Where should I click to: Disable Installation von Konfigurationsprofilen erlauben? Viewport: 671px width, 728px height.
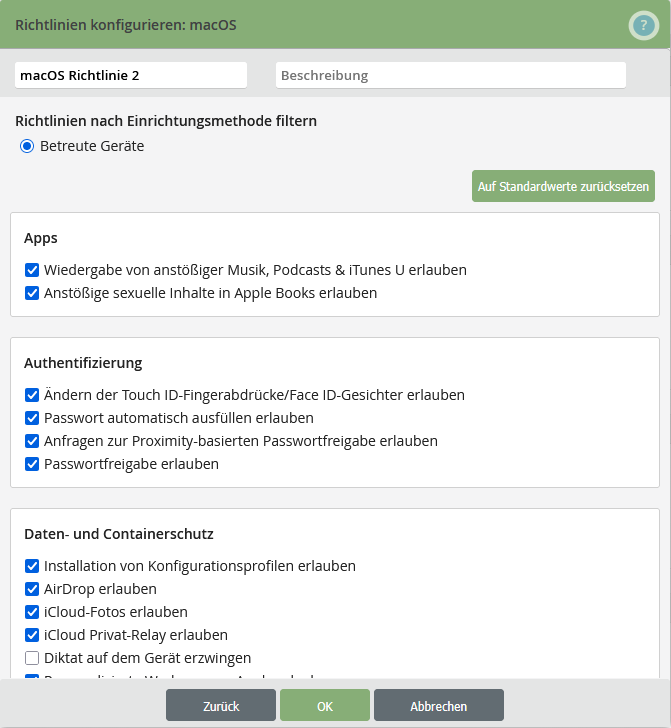point(32,566)
